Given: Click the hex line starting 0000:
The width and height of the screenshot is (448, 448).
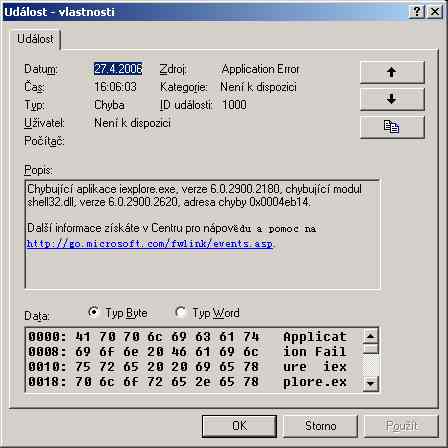Looking at the screenshot, I should 187,337.
